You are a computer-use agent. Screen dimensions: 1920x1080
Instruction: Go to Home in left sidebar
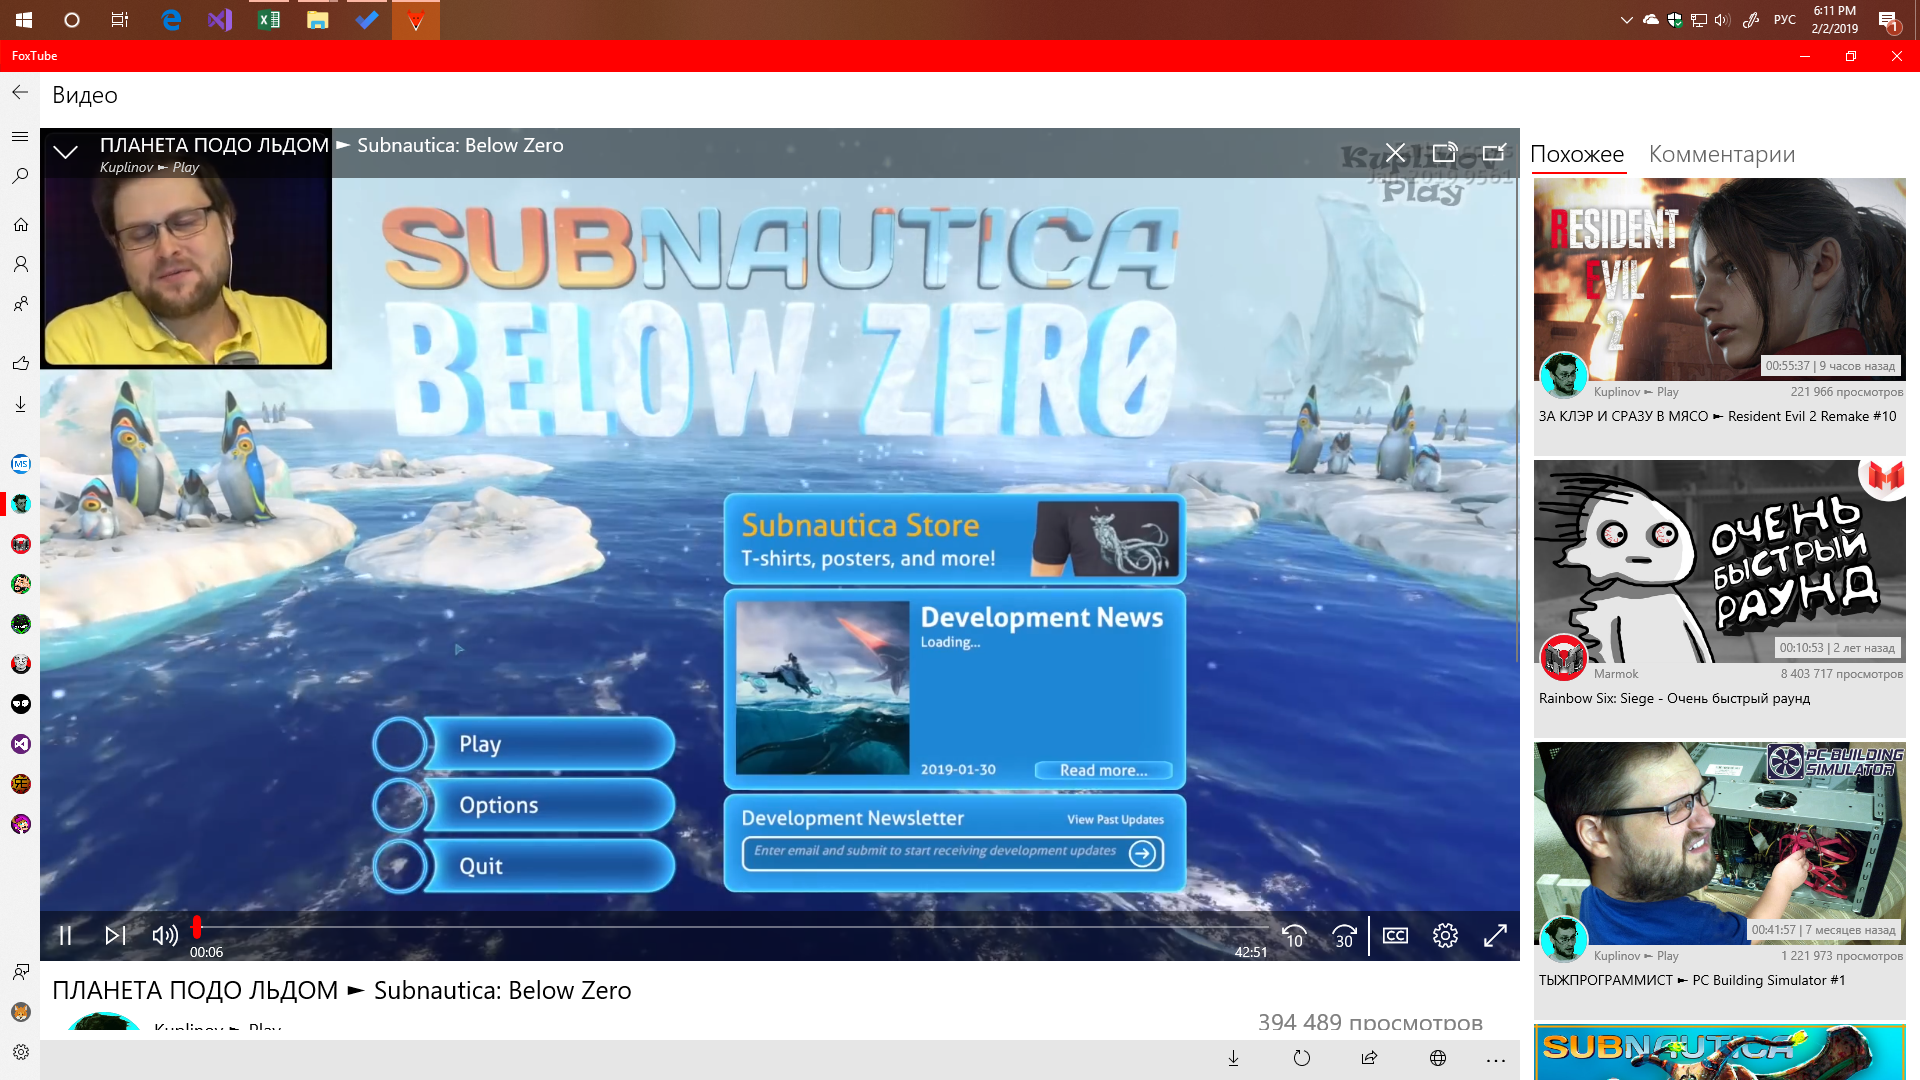pos(20,224)
